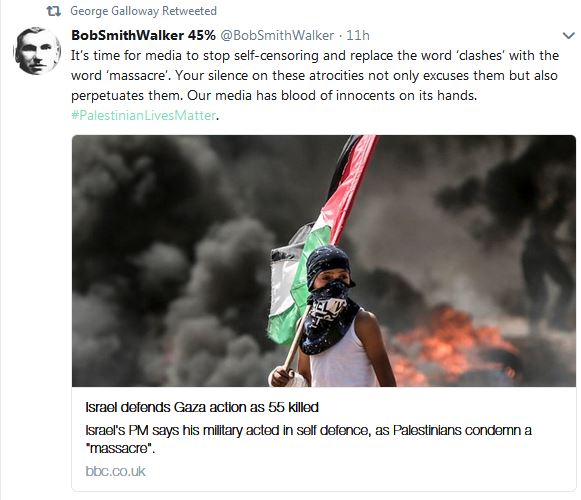This screenshot has height=500, width=581.
Task: Open the #PalestinianLivesMatter hashtag
Action: tap(143, 115)
